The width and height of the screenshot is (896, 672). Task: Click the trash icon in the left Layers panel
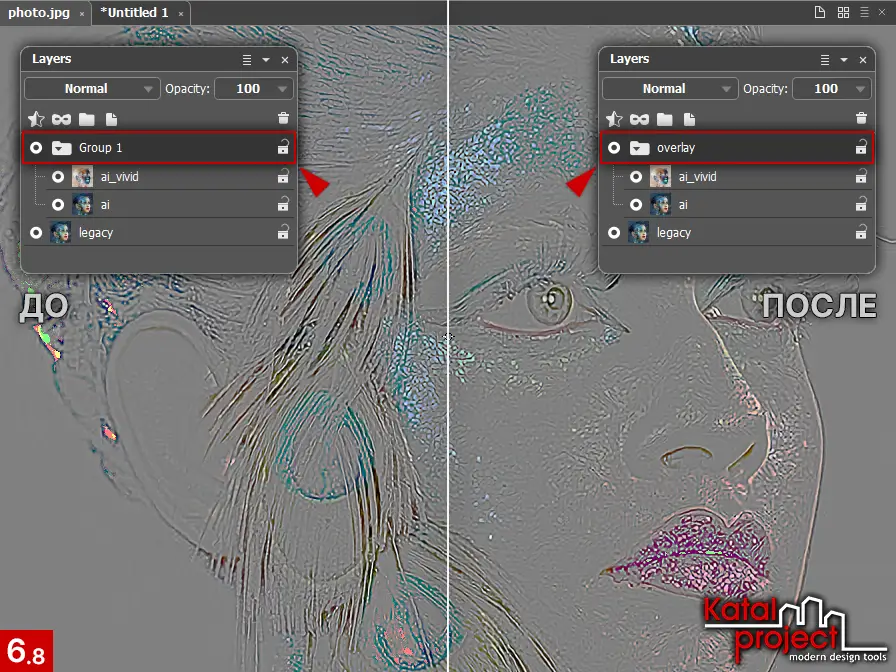click(x=283, y=119)
